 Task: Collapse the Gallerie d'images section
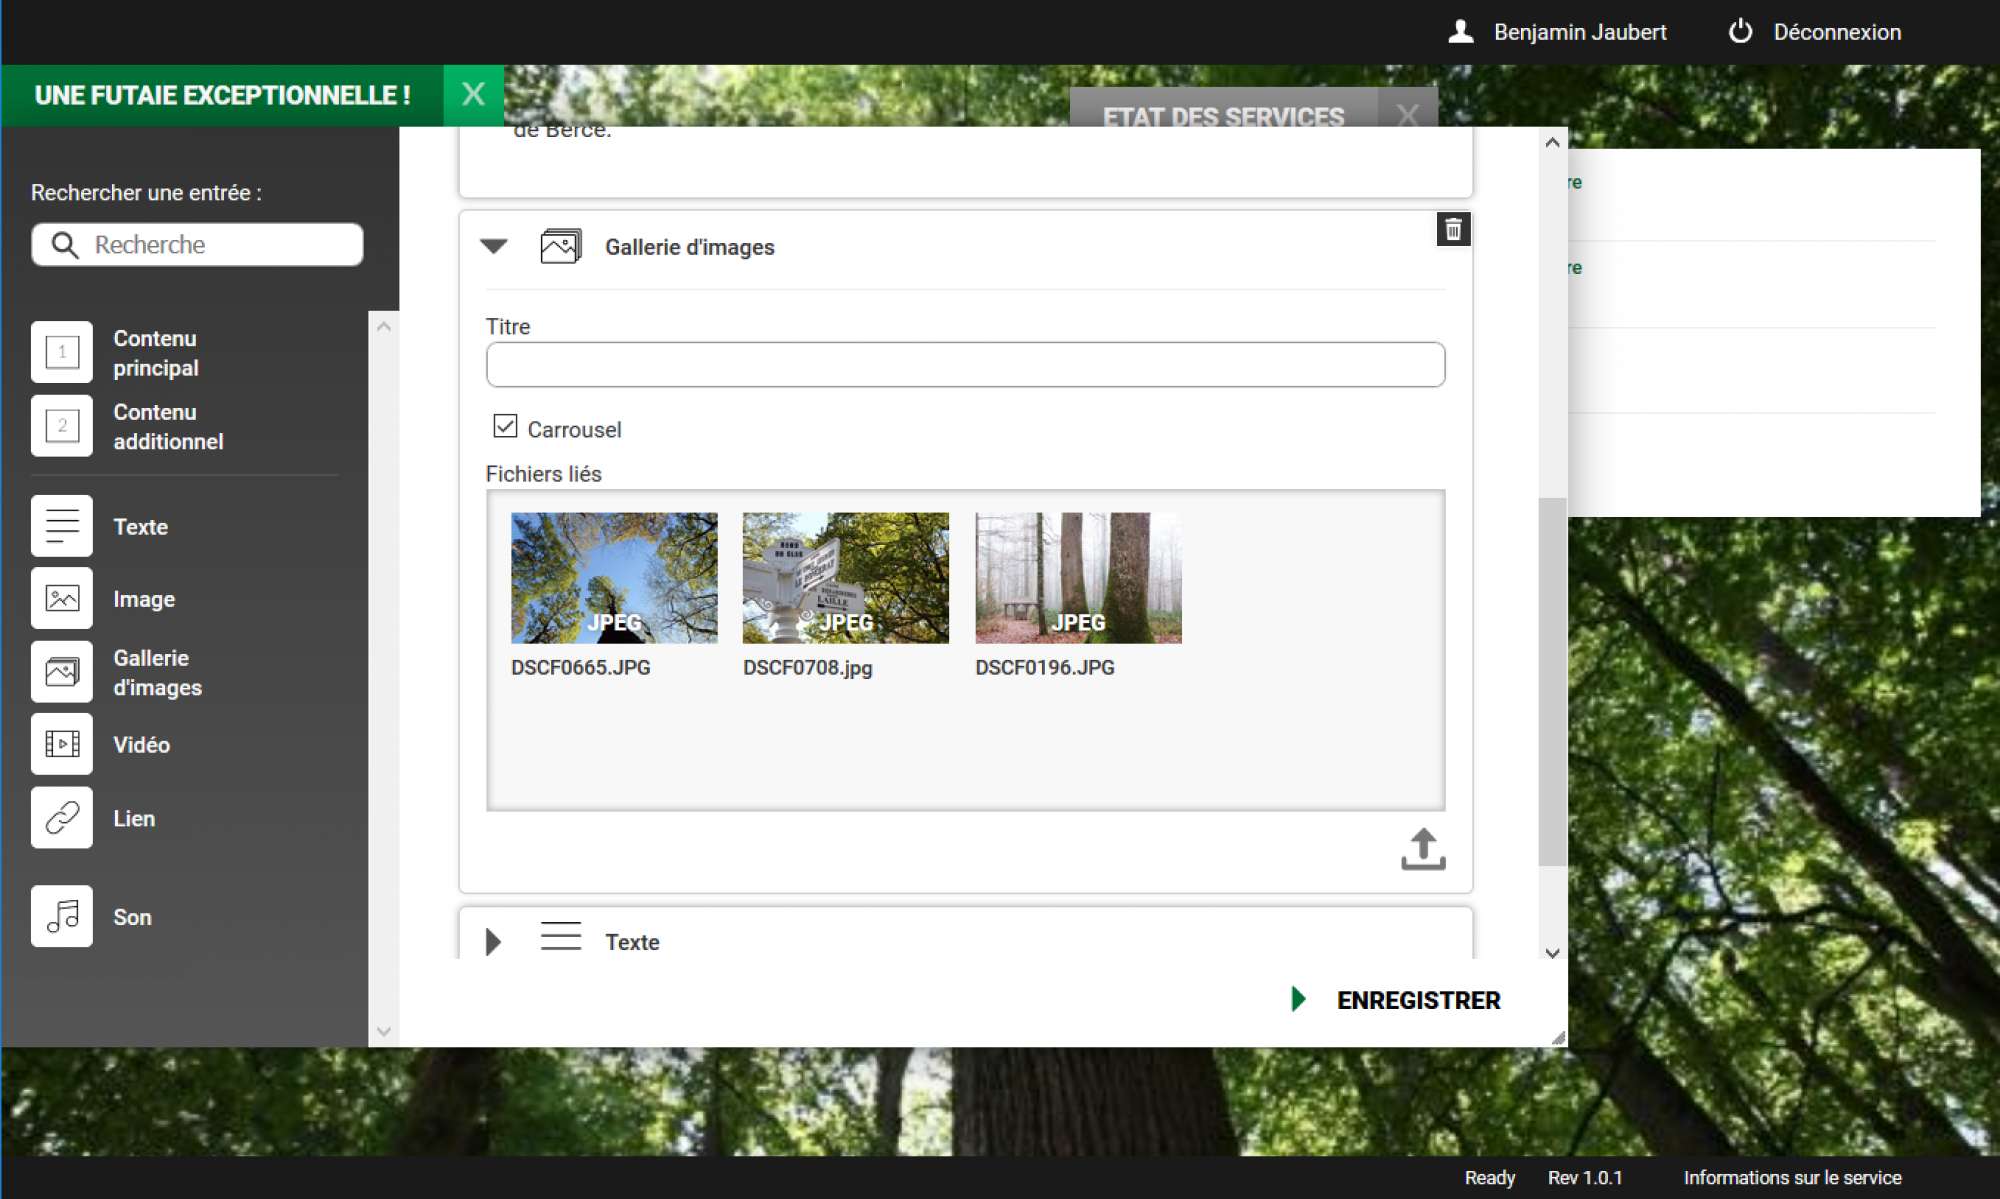tap(494, 246)
